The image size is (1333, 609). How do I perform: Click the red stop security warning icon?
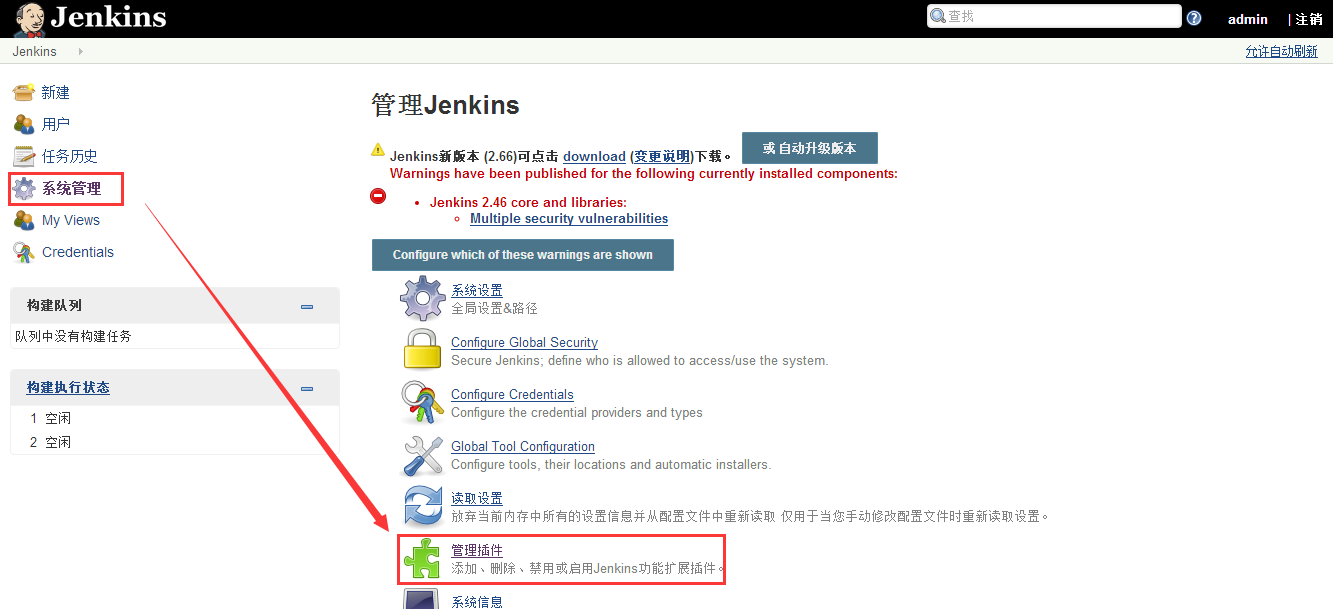[x=378, y=196]
